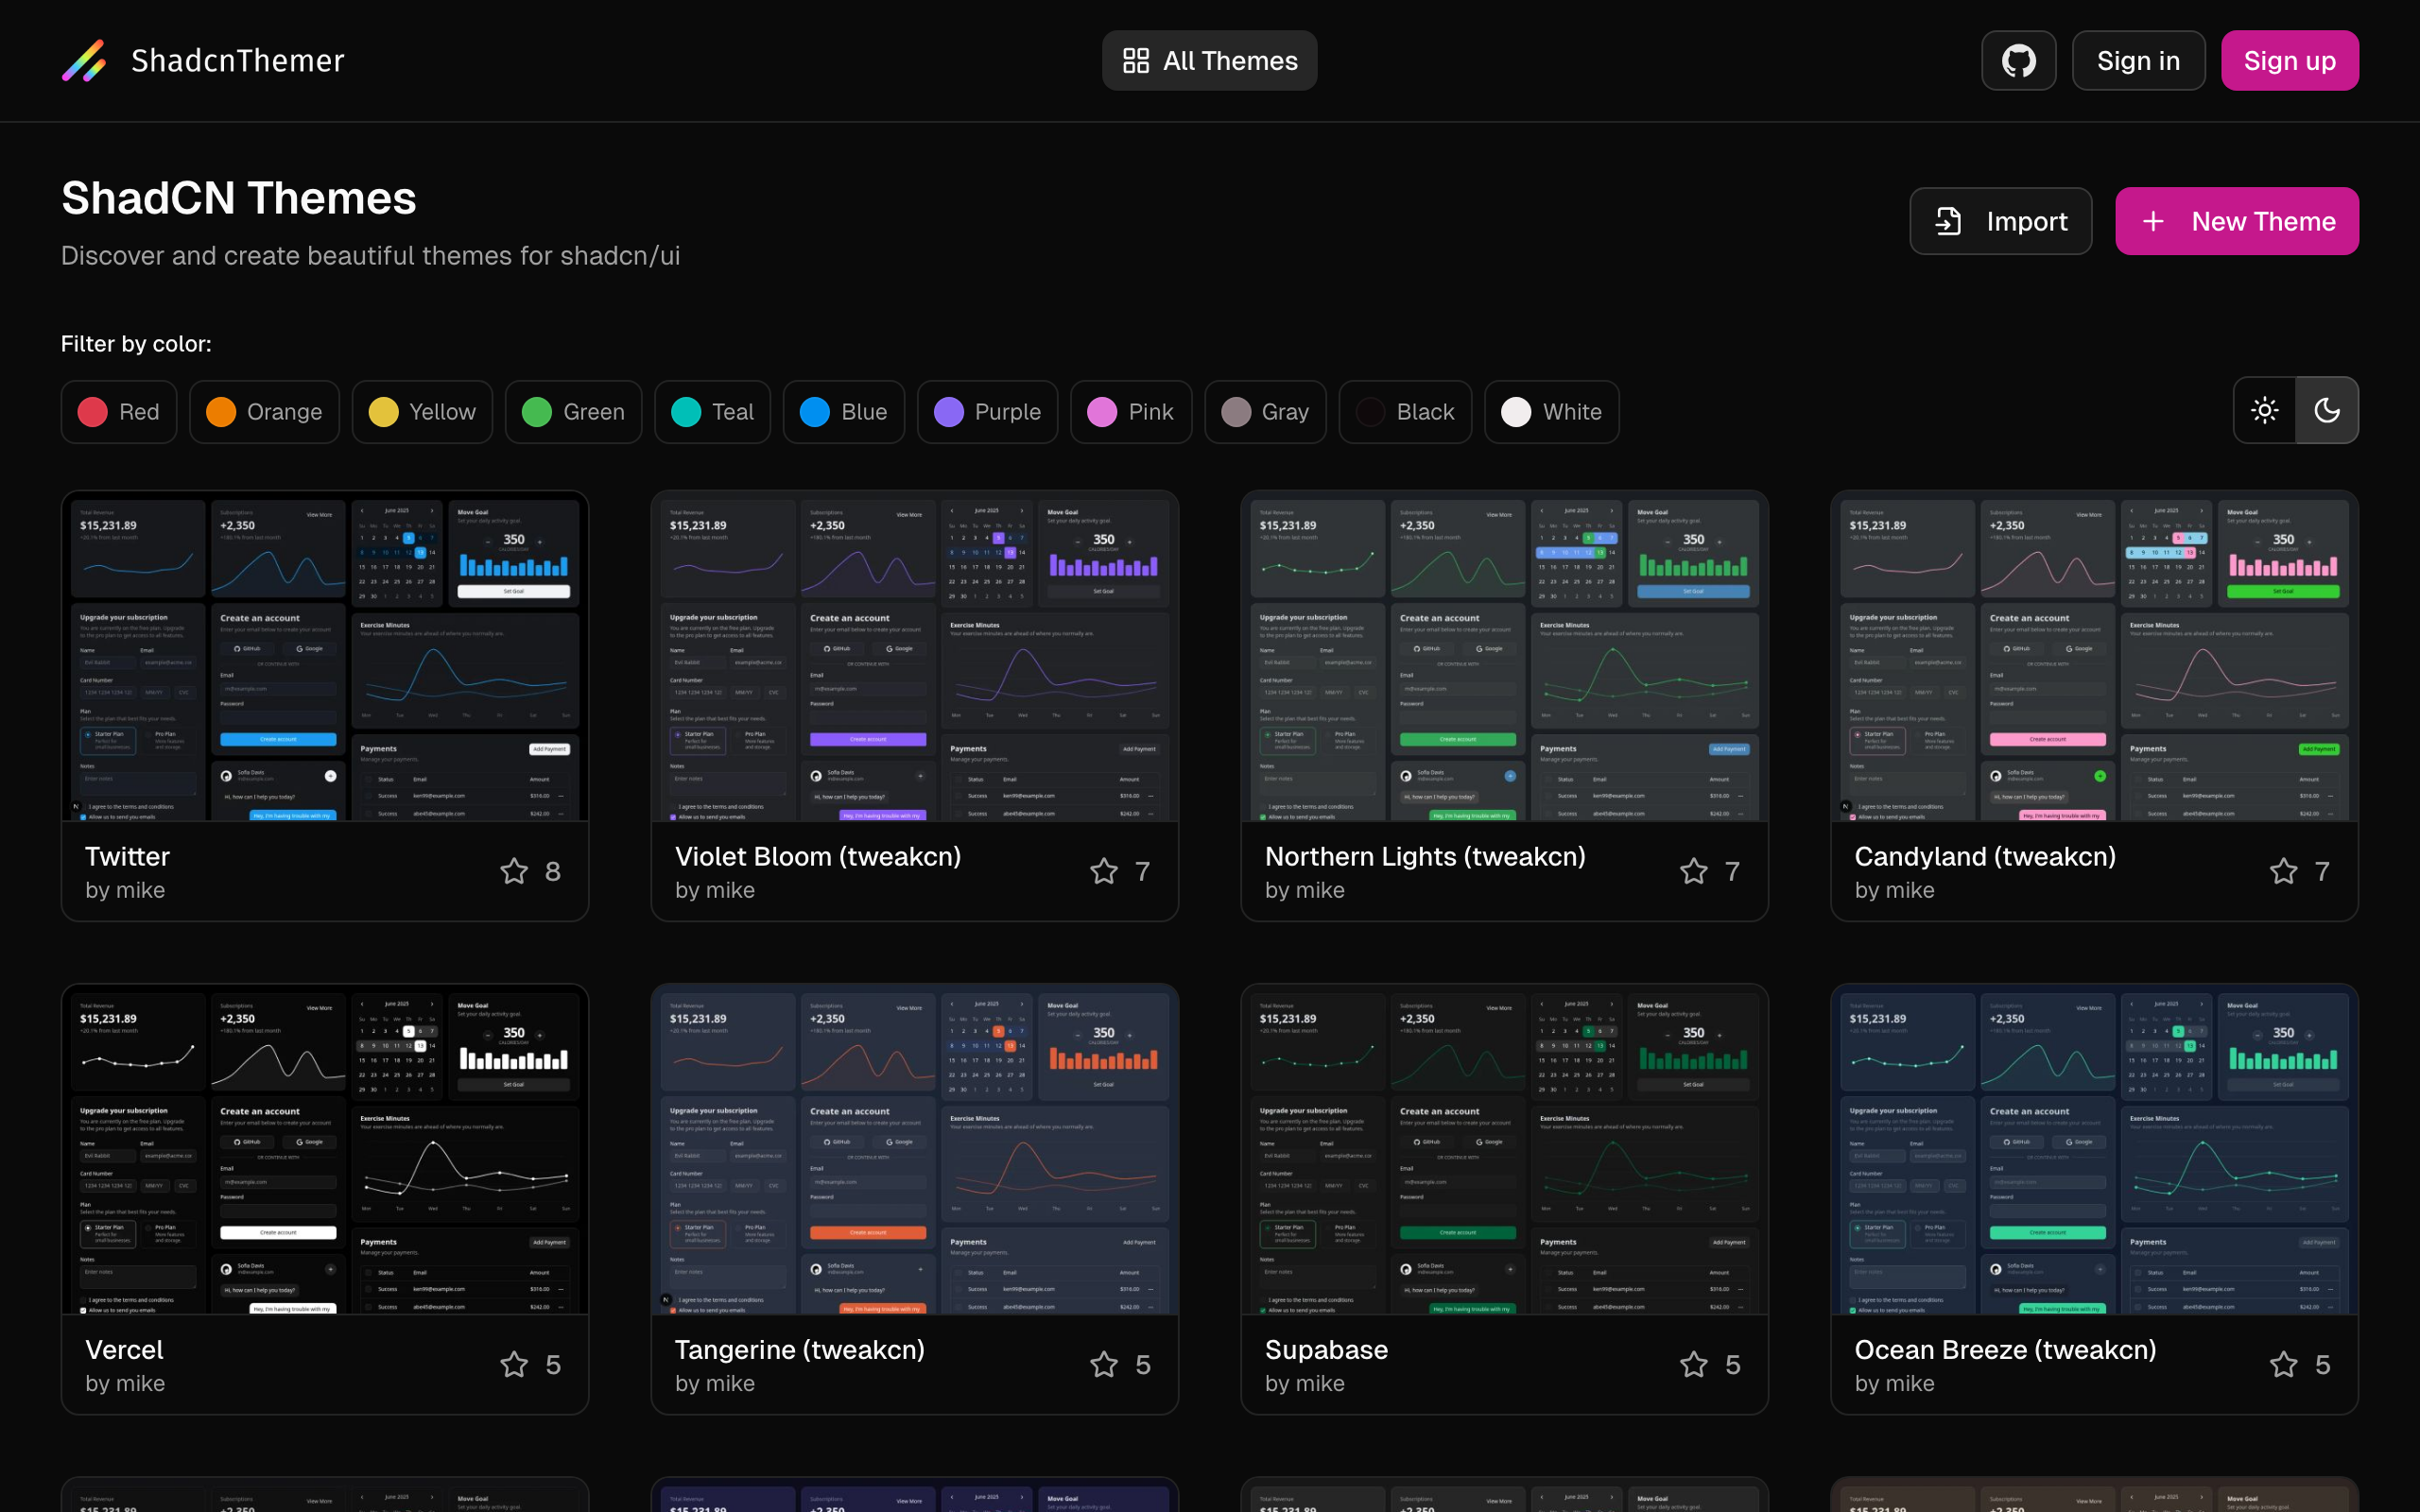Open the Northern Lights theme preview
This screenshot has width=2420, height=1512.
pyautogui.click(x=1504, y=657)
